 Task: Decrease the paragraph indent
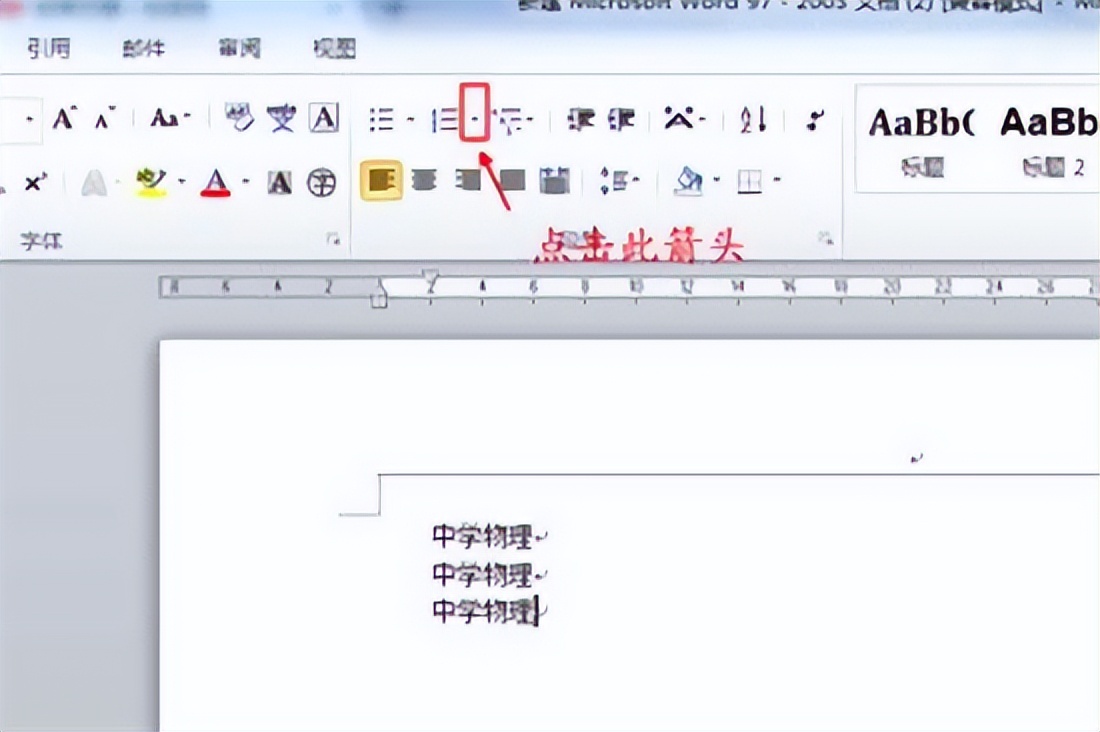point(581,121)
